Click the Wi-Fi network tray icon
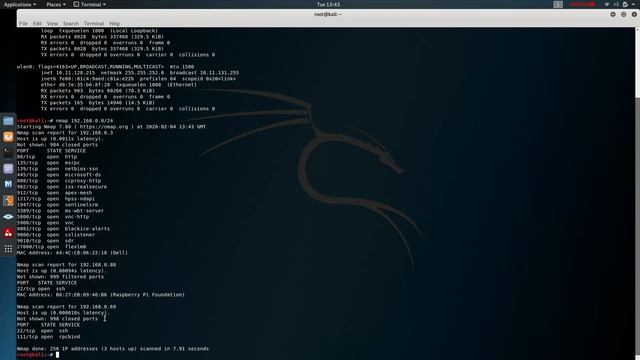The image size is (640, 360). pos(607,4)
